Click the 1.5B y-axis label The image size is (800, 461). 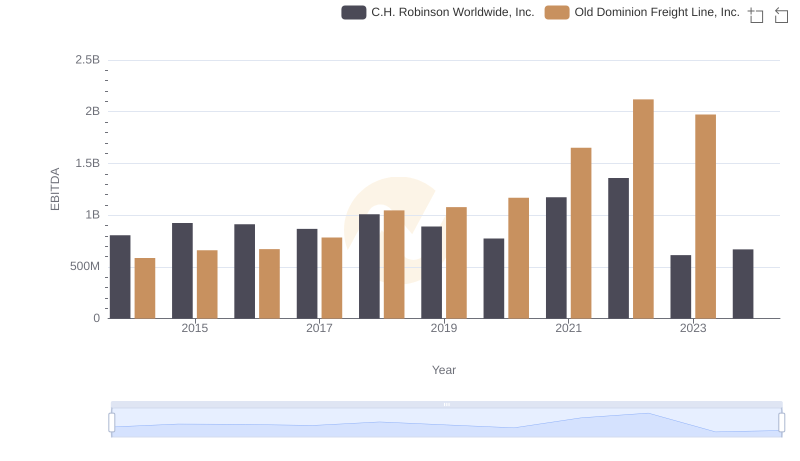click(87, 163)
